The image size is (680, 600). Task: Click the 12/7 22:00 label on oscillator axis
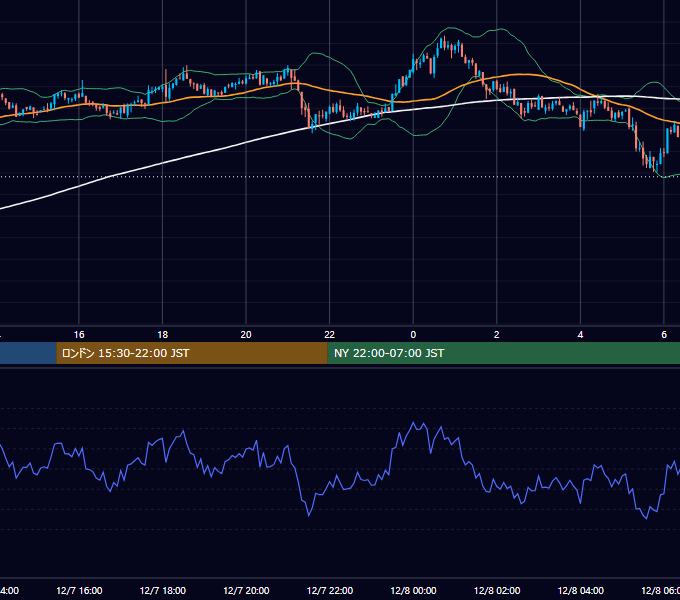tap(330, 591)
